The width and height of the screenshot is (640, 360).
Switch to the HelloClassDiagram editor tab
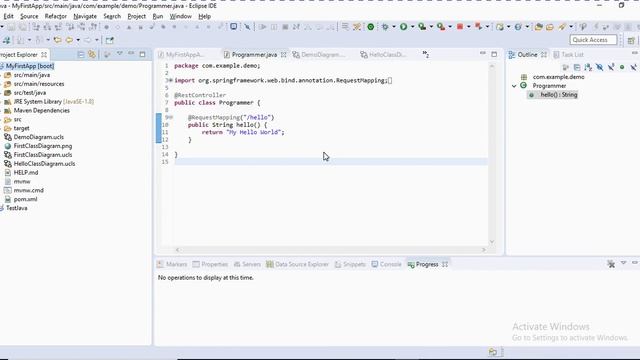384,55
